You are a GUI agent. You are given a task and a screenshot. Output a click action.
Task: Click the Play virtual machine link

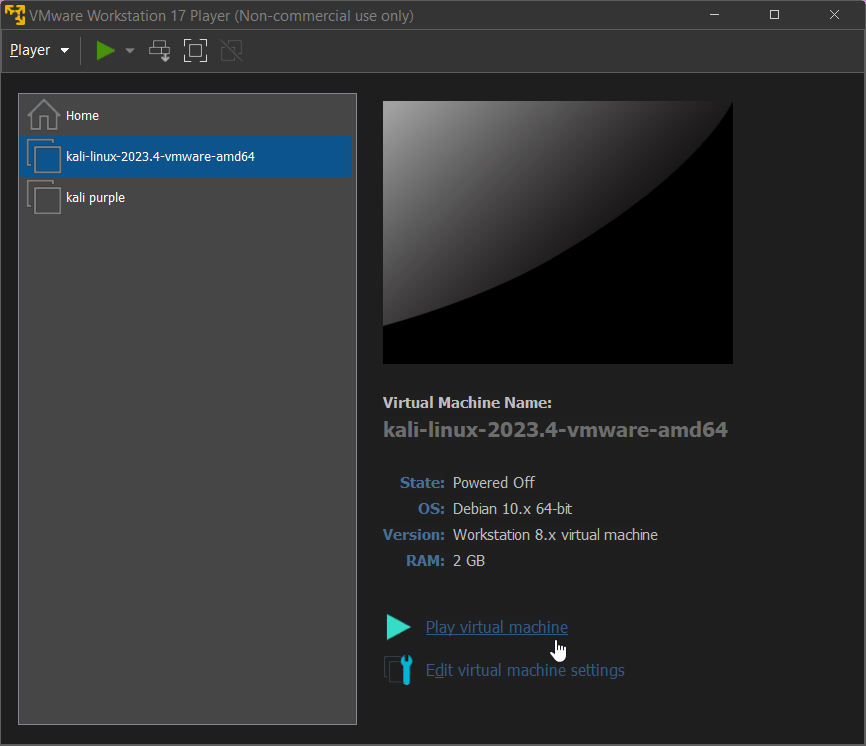[x=497, y=627]
